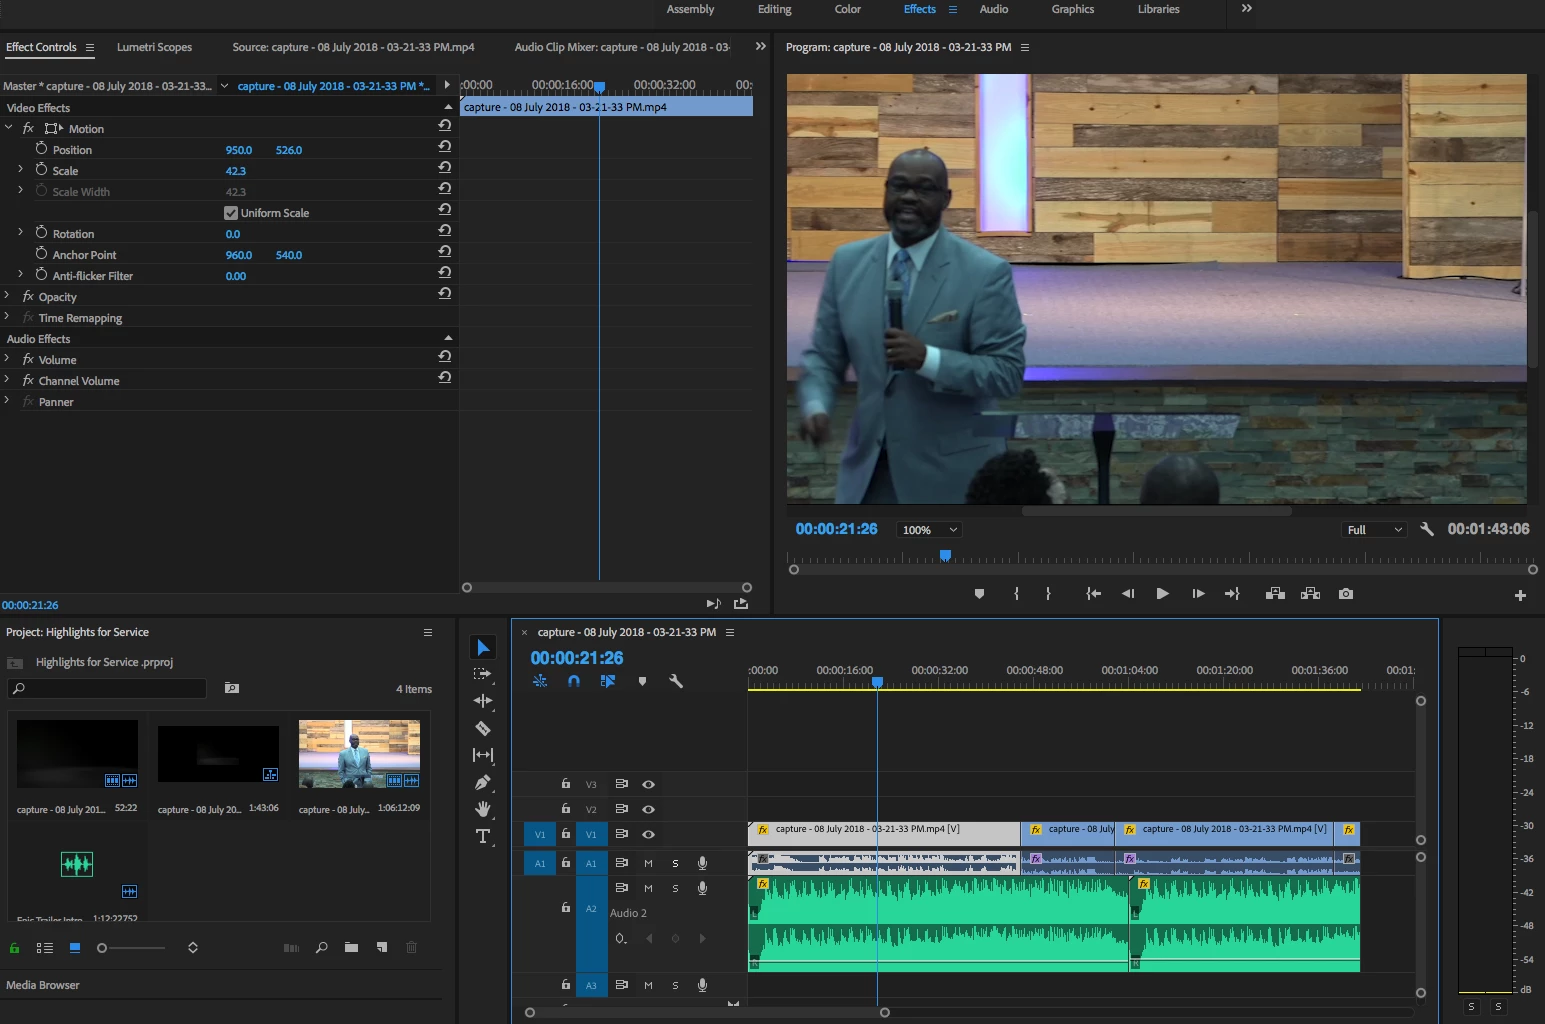Open the 100% zoom level dropdown
Image resolution: width=1545 pixels, height=1024 pixels.
929,530
